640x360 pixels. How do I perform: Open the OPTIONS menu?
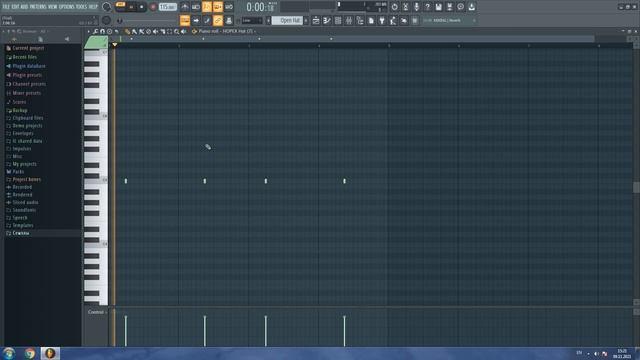coord(67,7)
